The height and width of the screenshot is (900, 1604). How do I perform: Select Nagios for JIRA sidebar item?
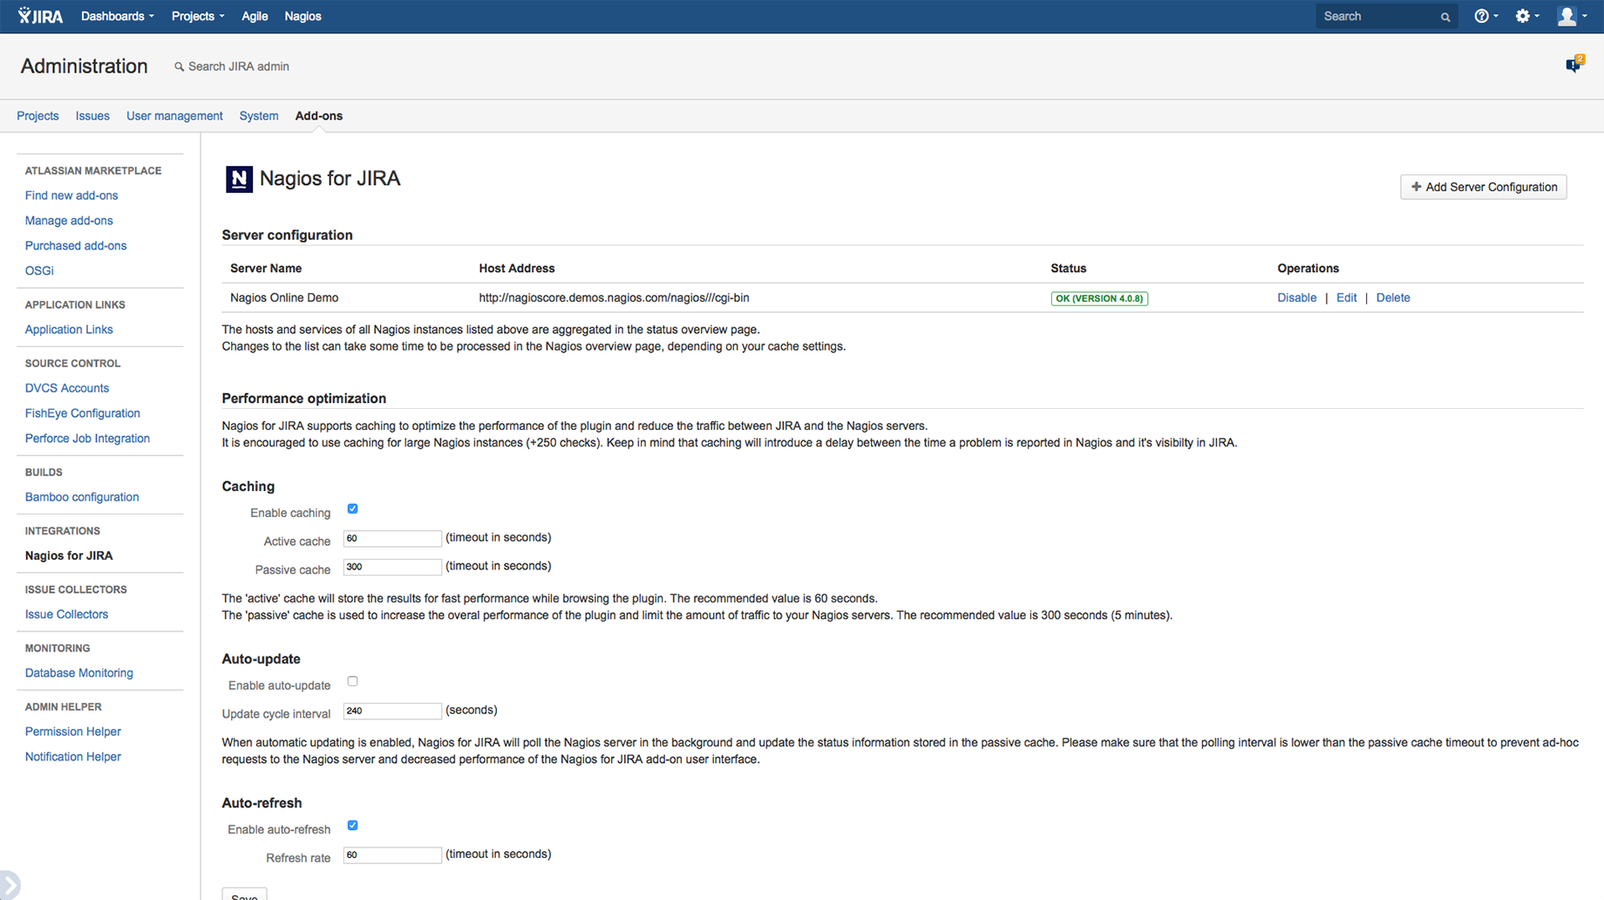click(69, 556)
